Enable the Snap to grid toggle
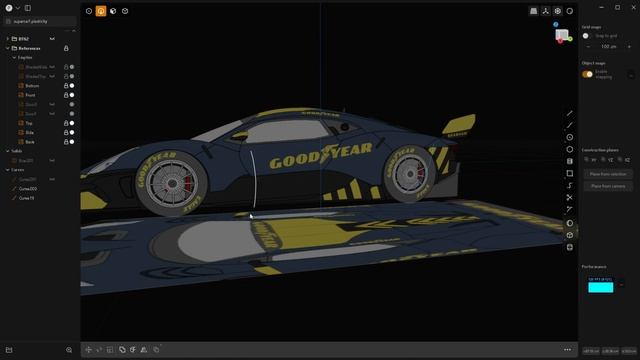 pyautogui.click(x=587, y=36)
